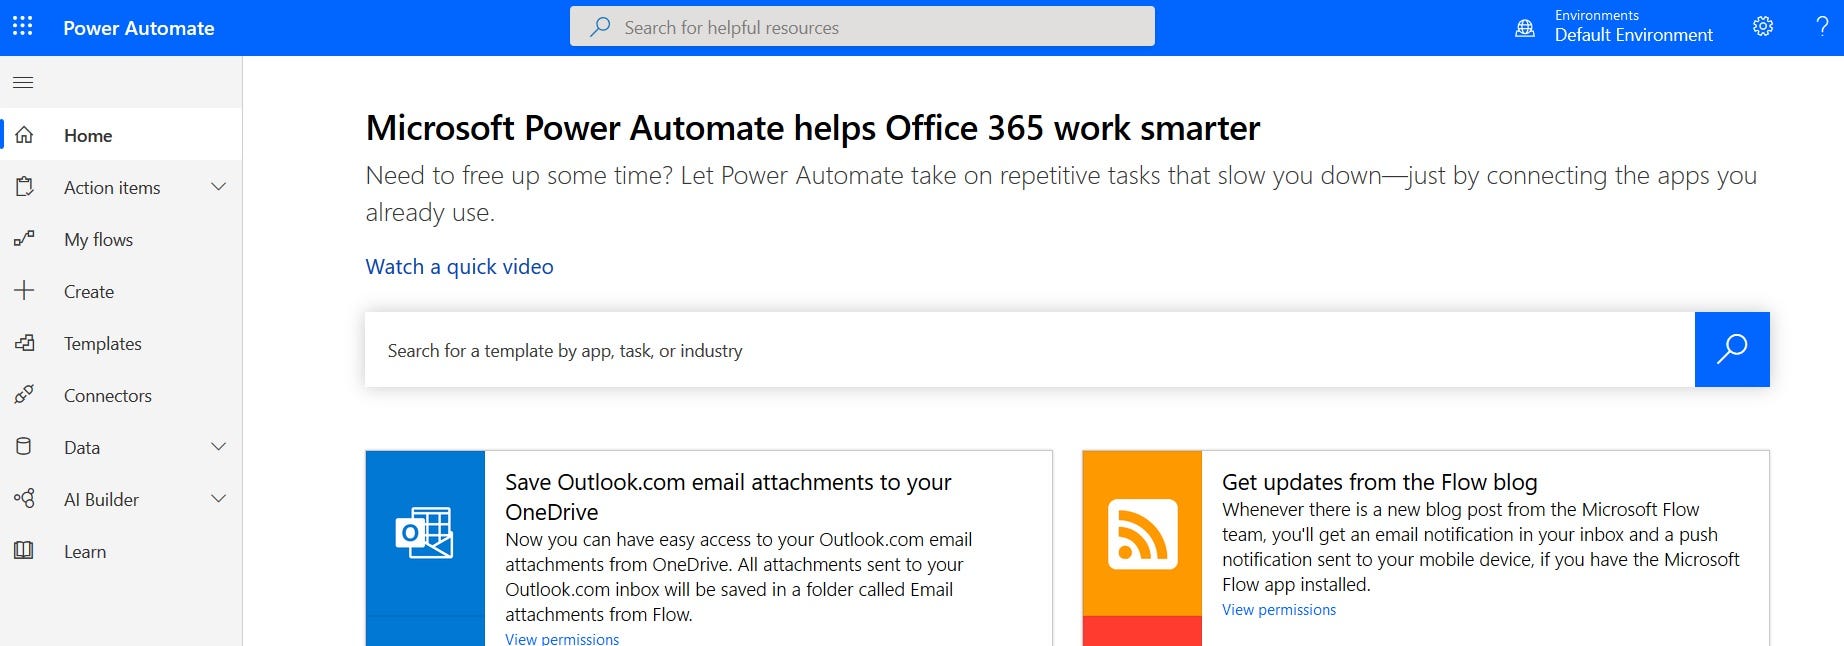This screenshot has height=646, width=1844.
Task: Click the Flow blog template description text
Action: pos(1481,547)
